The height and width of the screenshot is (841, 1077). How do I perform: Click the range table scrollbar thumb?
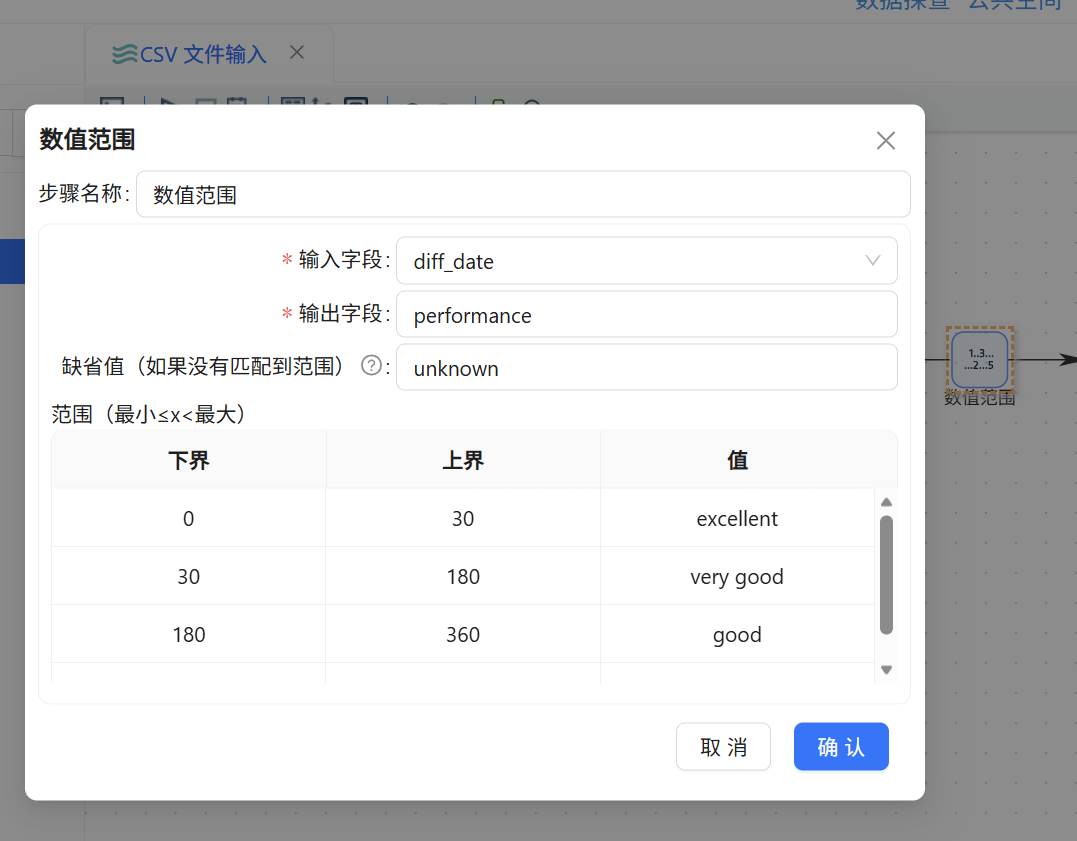click(x=886, y=575)
